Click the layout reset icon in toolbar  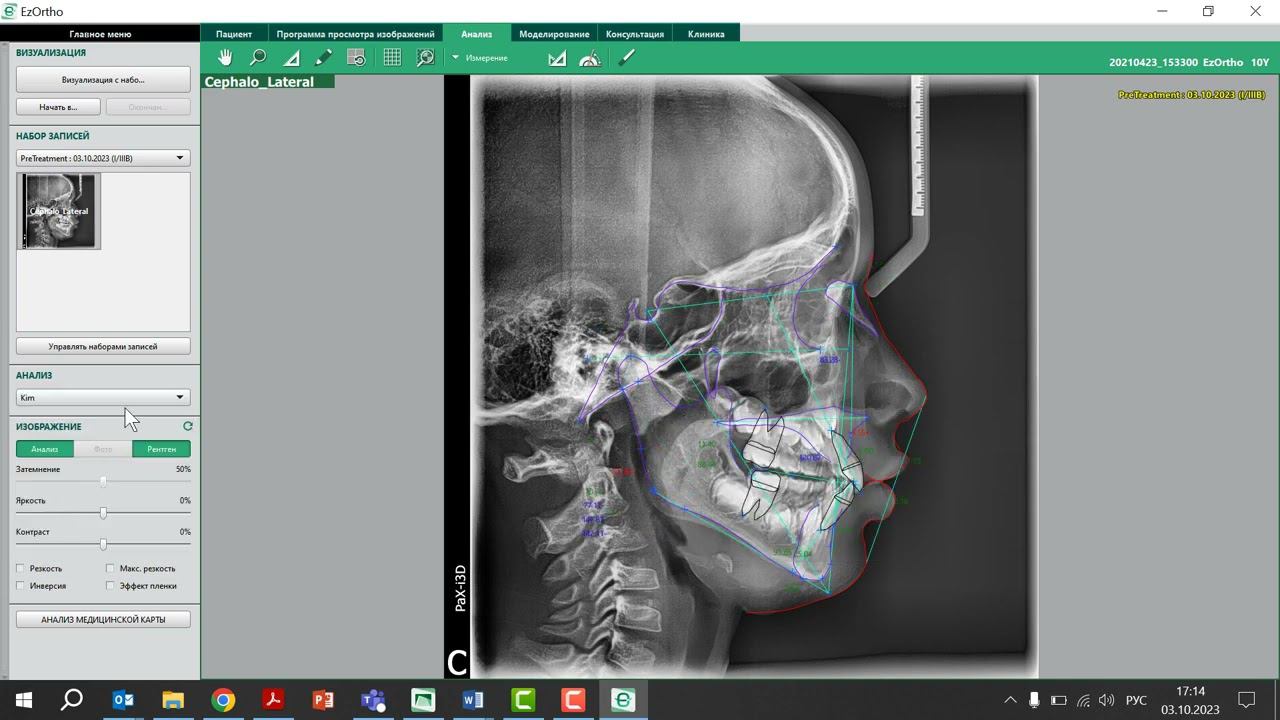pos(356,58)
